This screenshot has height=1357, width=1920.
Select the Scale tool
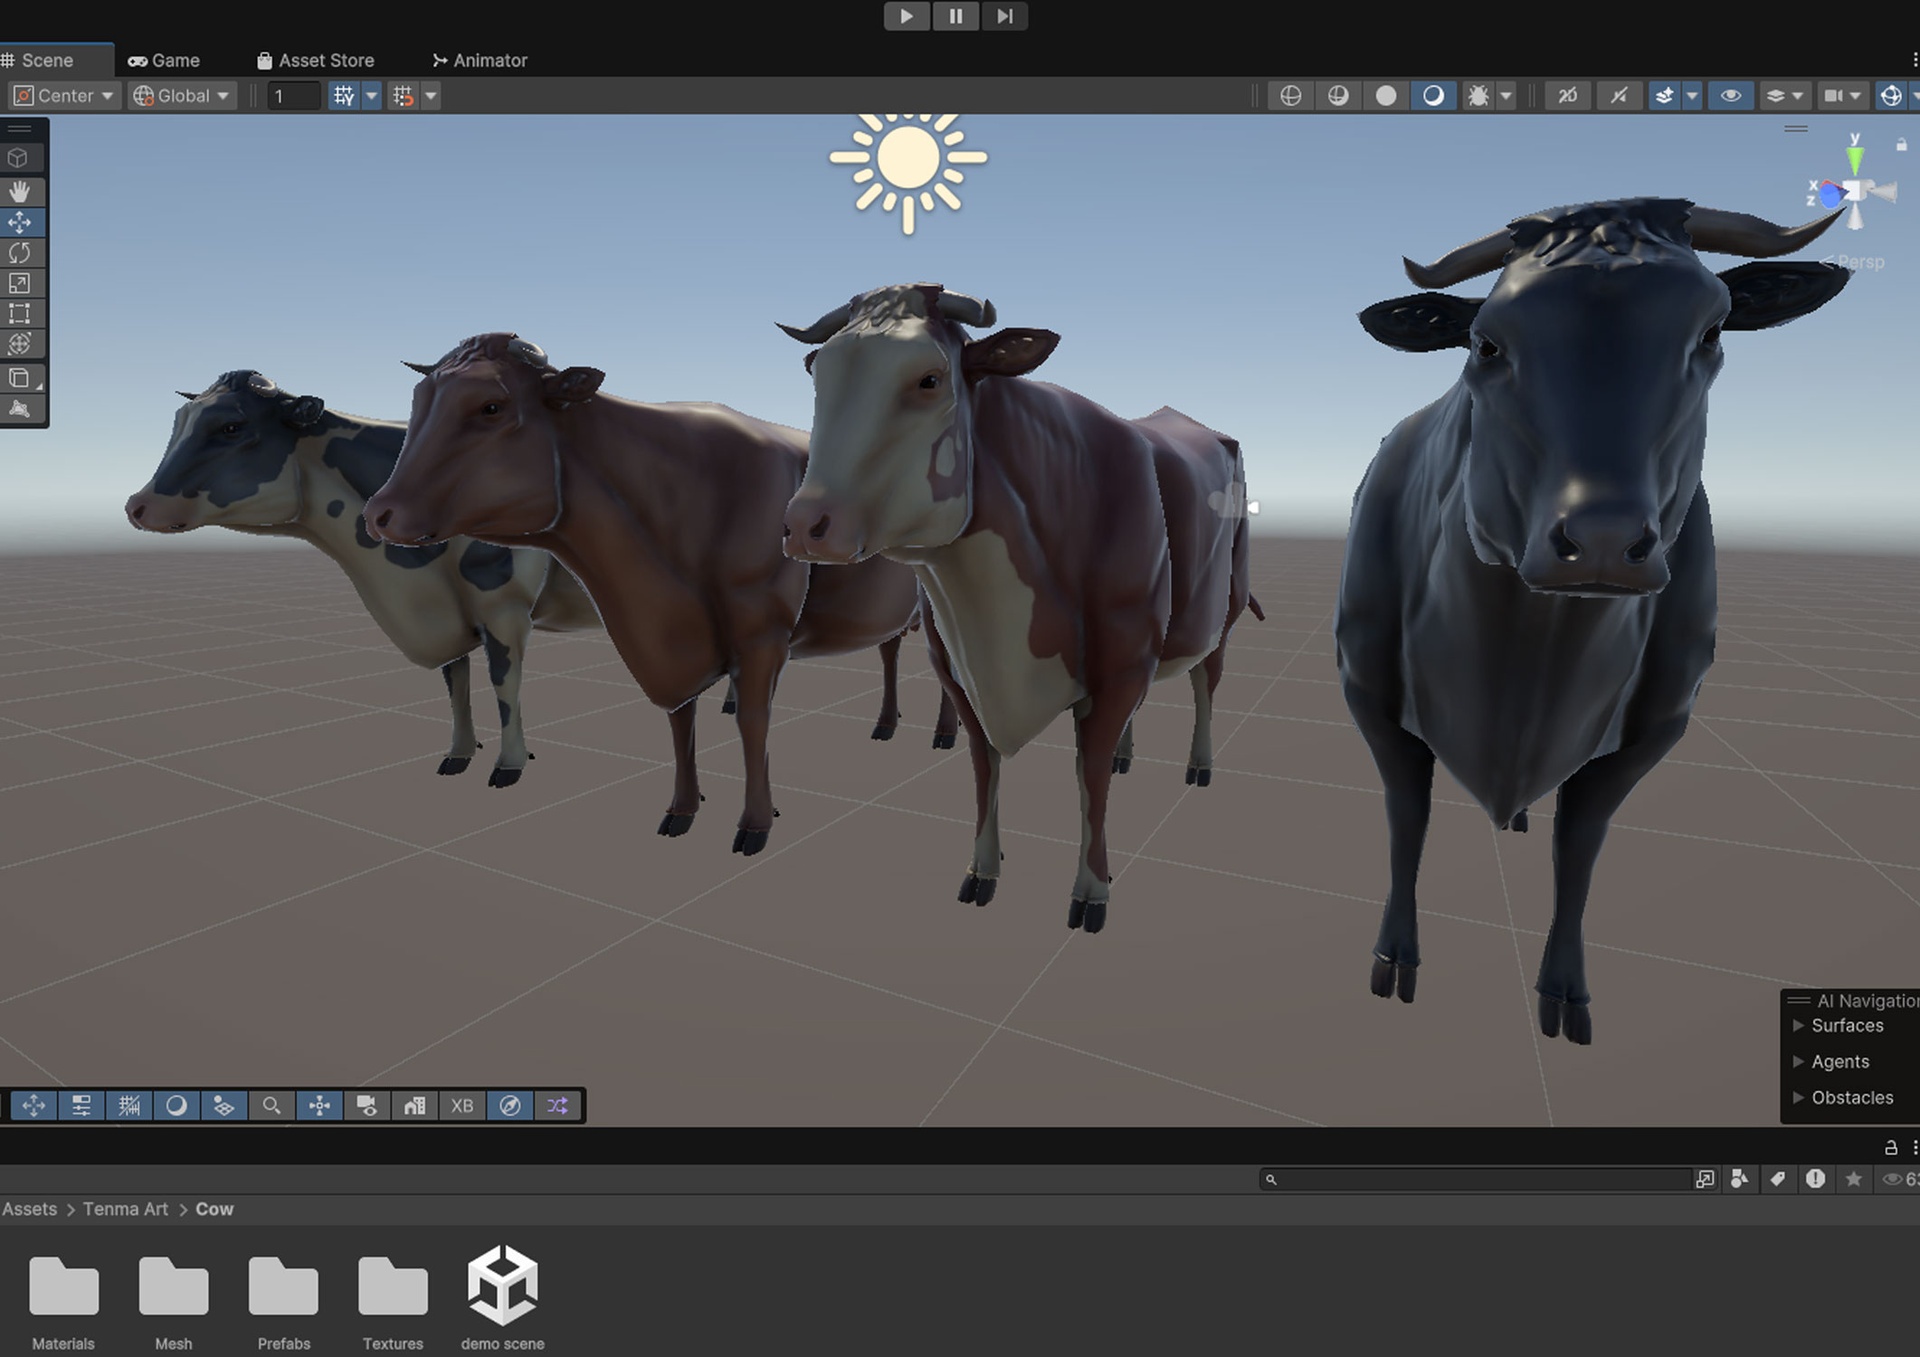pyautogui.click(x=20, y=283)
